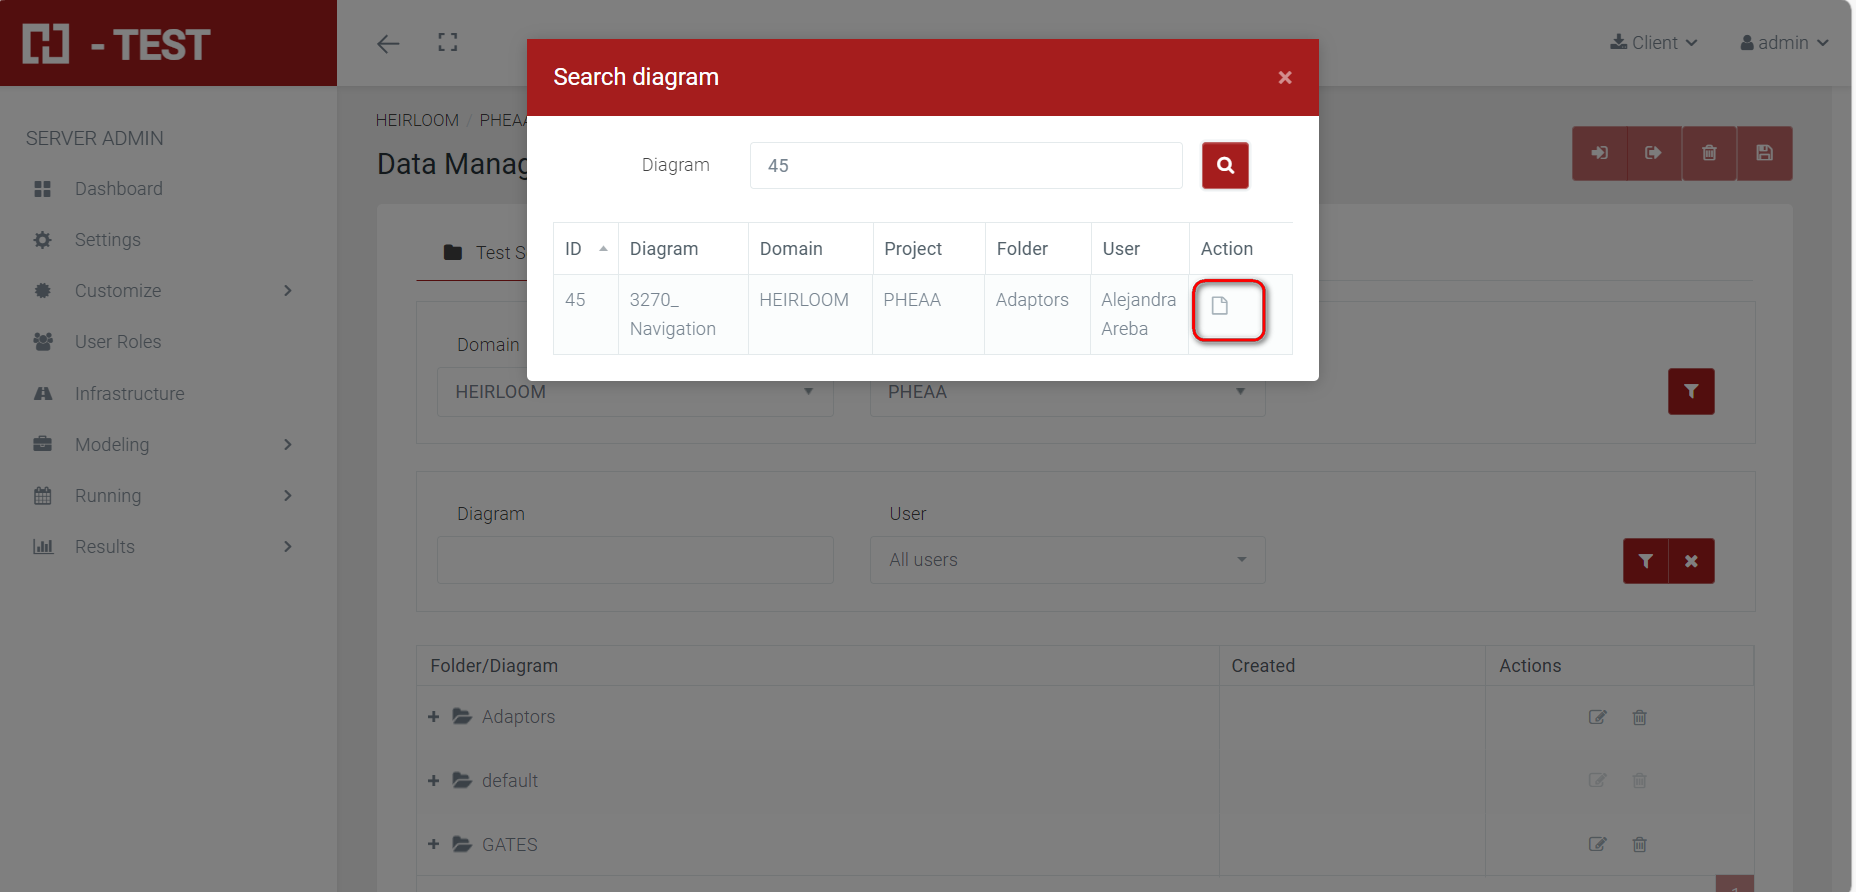
Task: Open the Client download menu
Action: coord(1653,43)
